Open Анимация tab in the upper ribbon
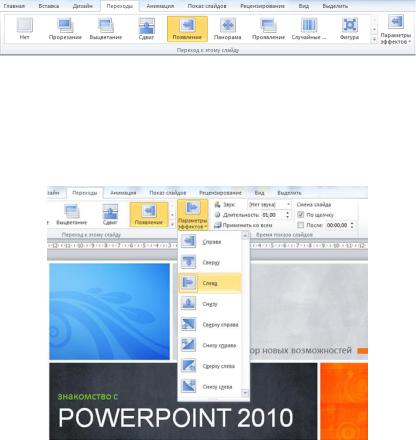The height and width of the screenshot is (440, 416). tap(160, 6)
